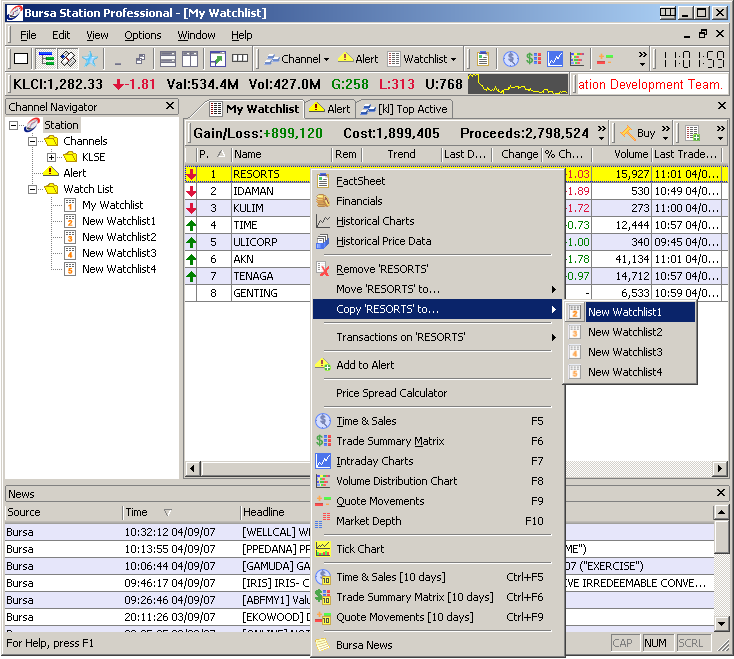Image resolution: width=734 pixels, height=659 pixels.
Task: Copy RESORTS to New Watchlist3
Action: (630, 352)
